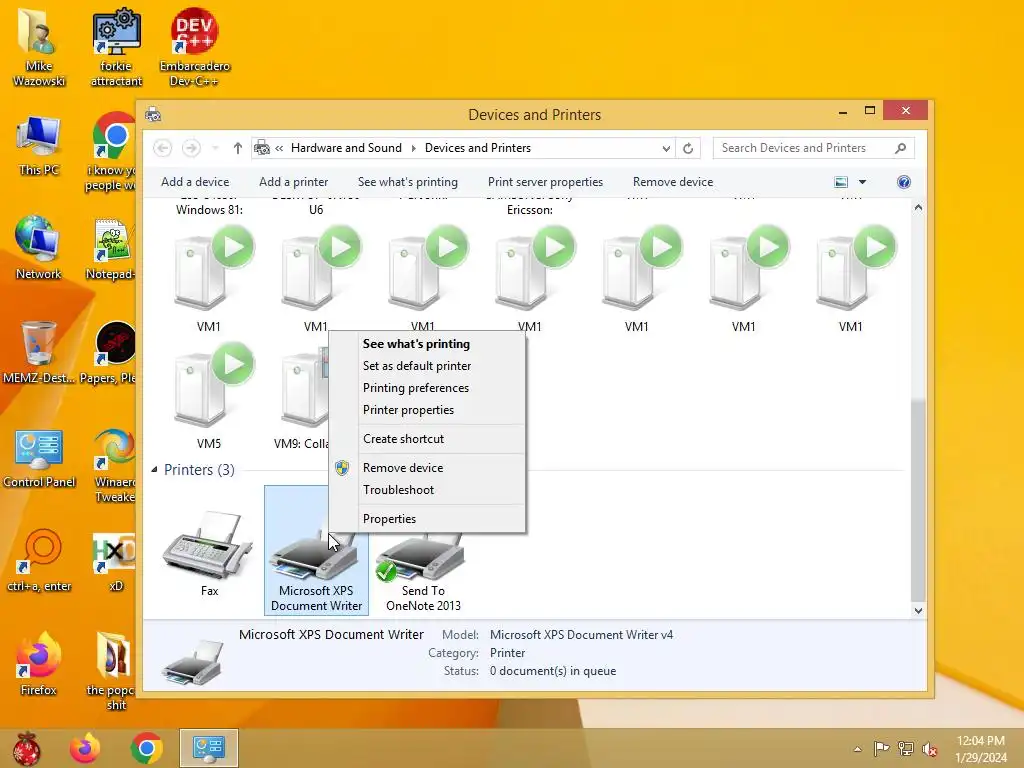The image size is (1024, 768).
Task: Go up one folder level arrow
Action: click(x=238, y=148)
